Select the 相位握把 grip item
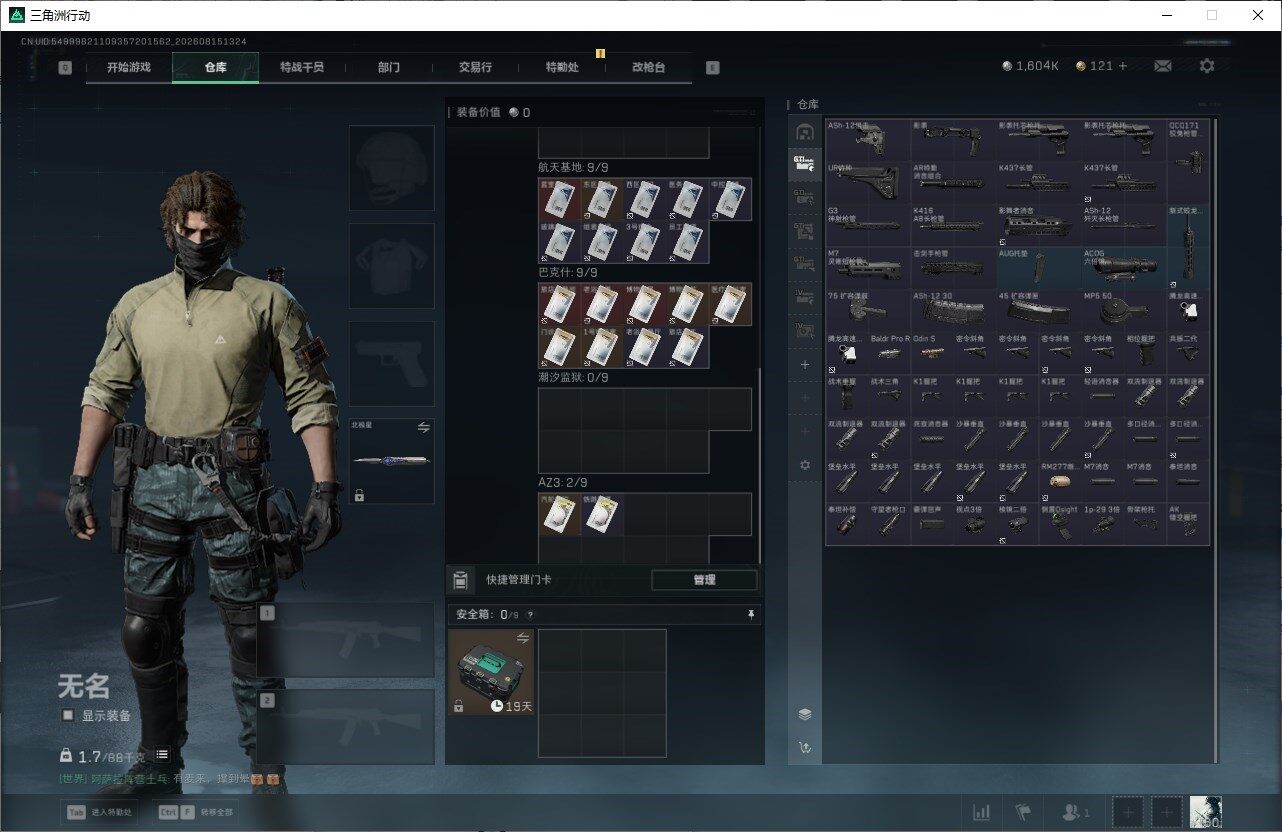 tap(1145, 353)
